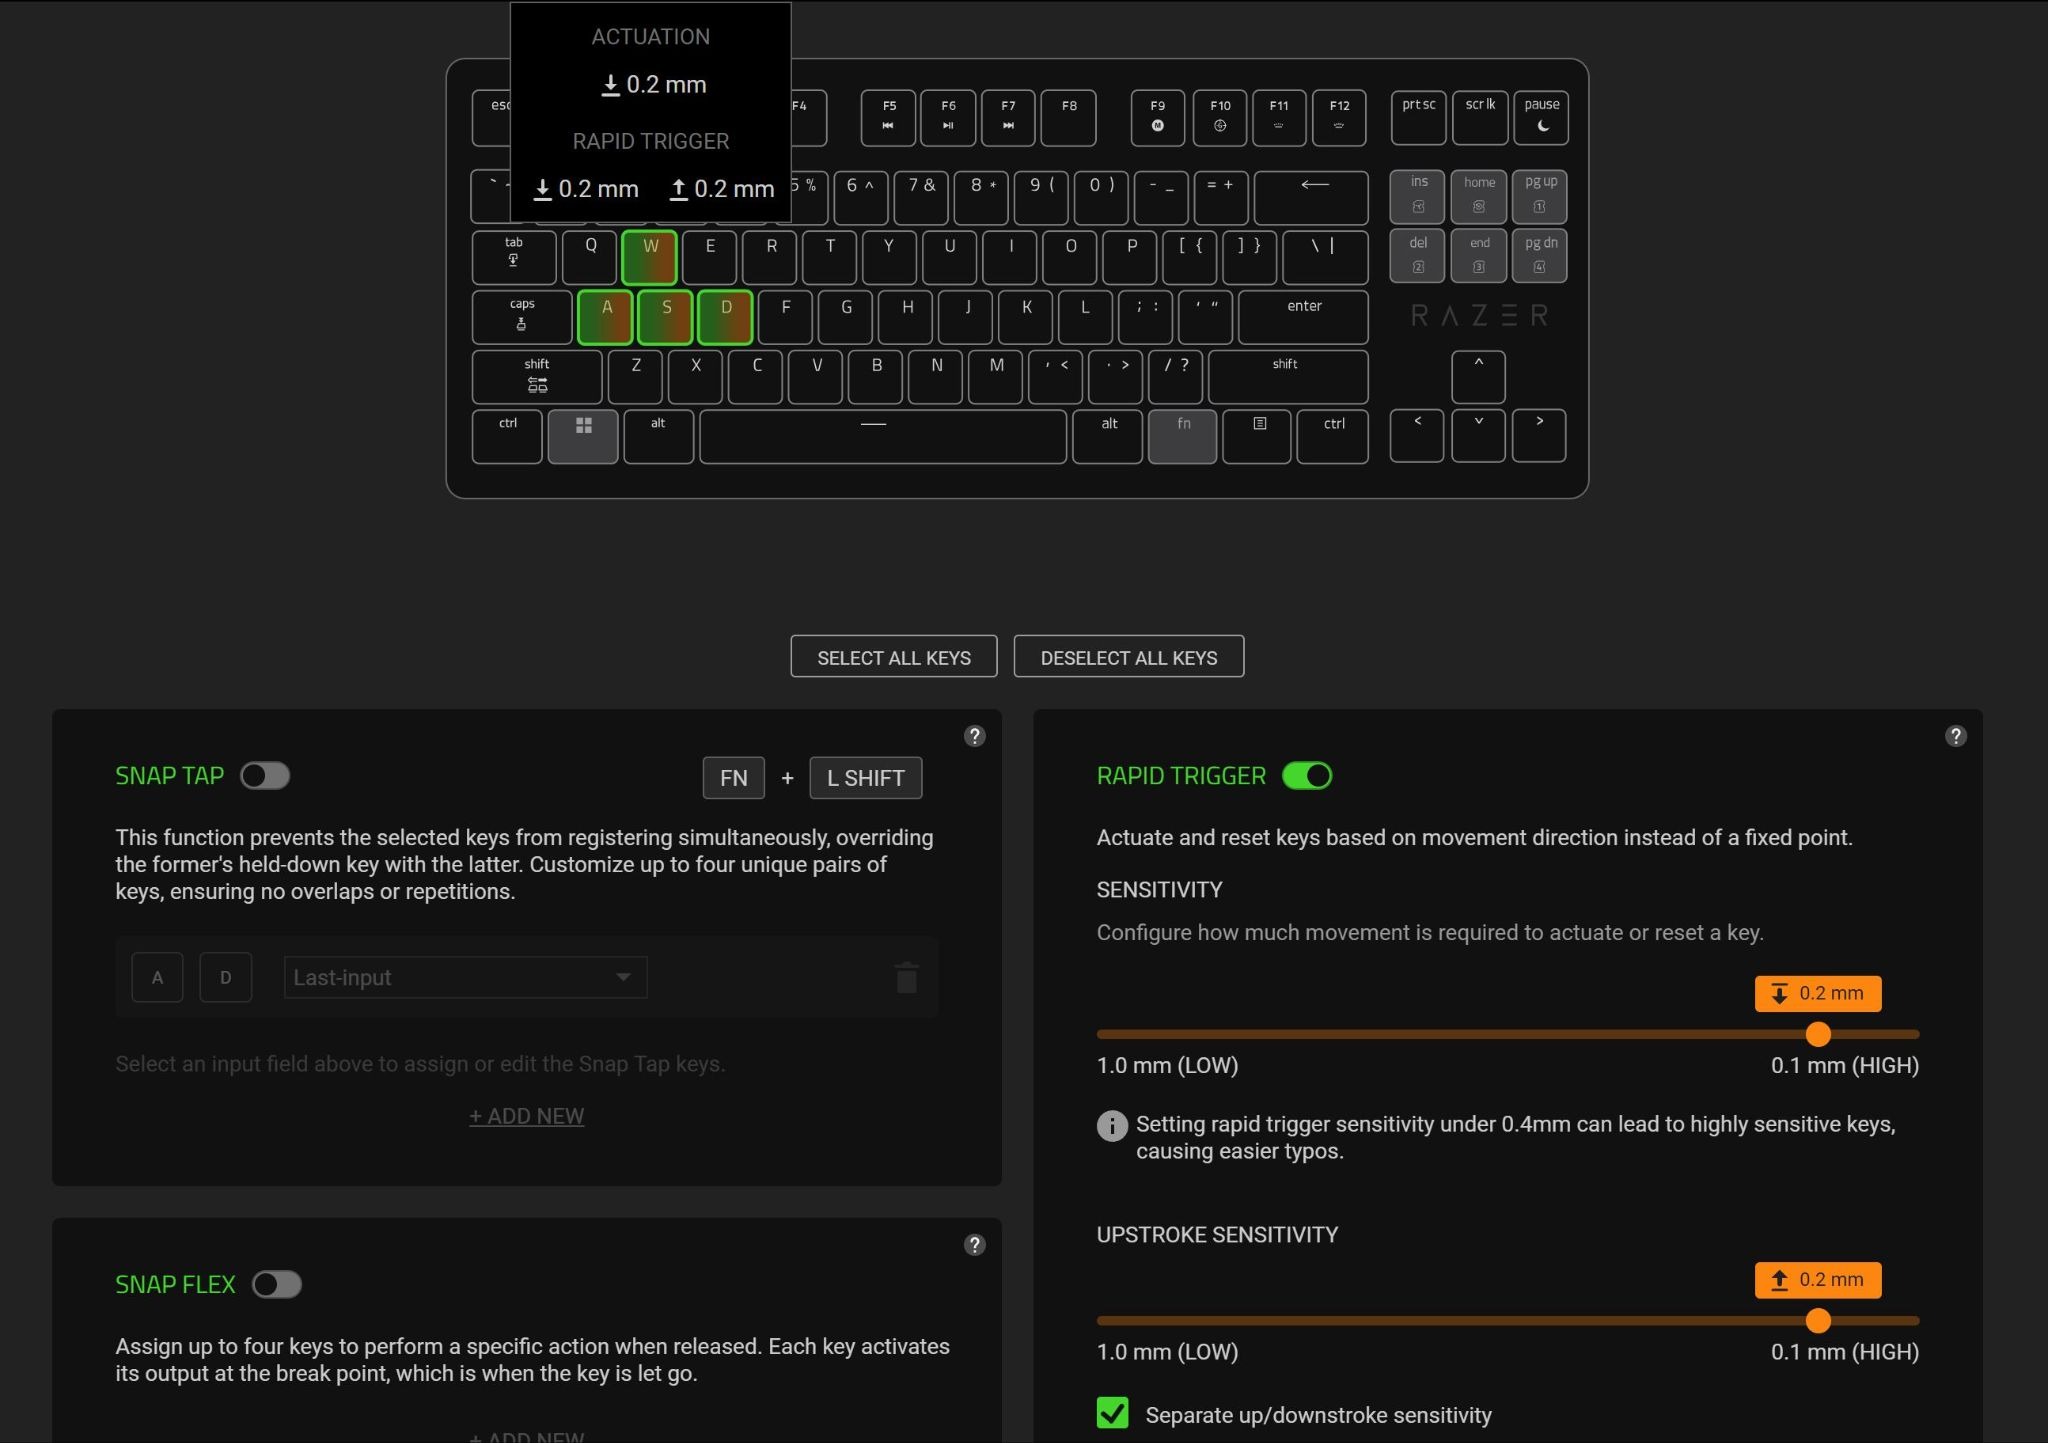
Task: Click Deselect All Keys button
Action: (1129, 656)
